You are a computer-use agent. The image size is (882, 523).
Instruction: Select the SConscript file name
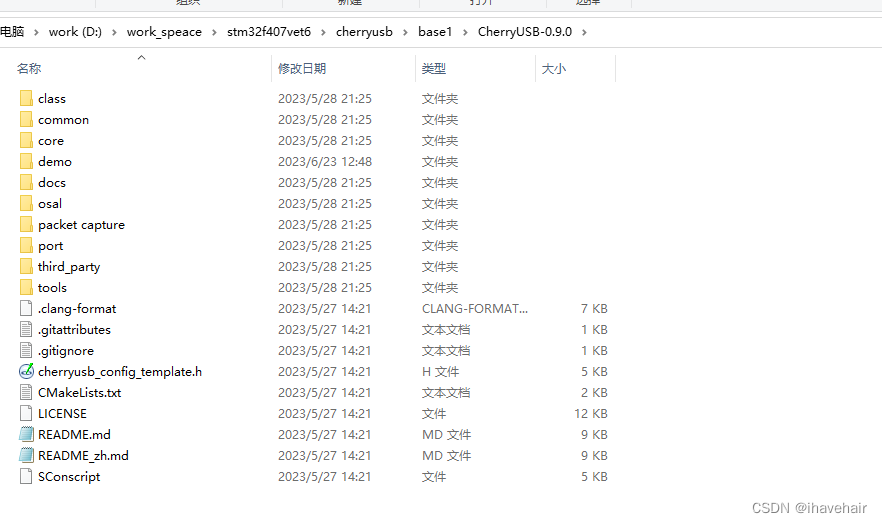(69, 477)
